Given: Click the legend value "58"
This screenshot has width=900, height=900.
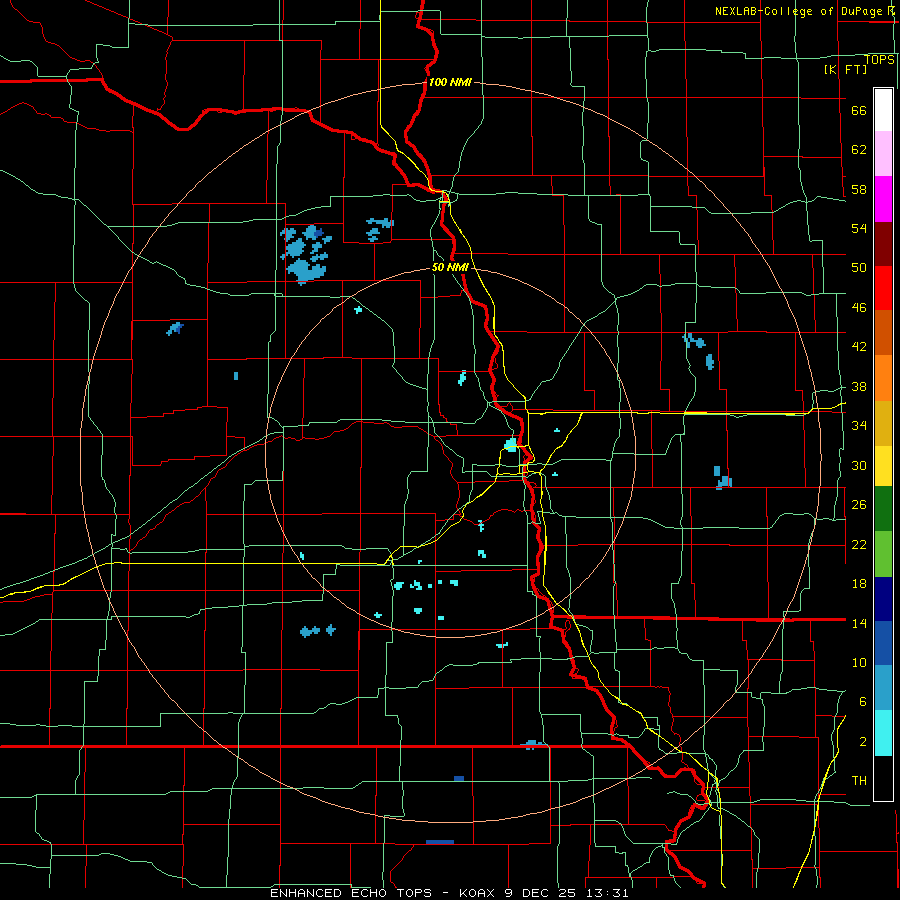Looking at the screenshot, I should point(859,189).
